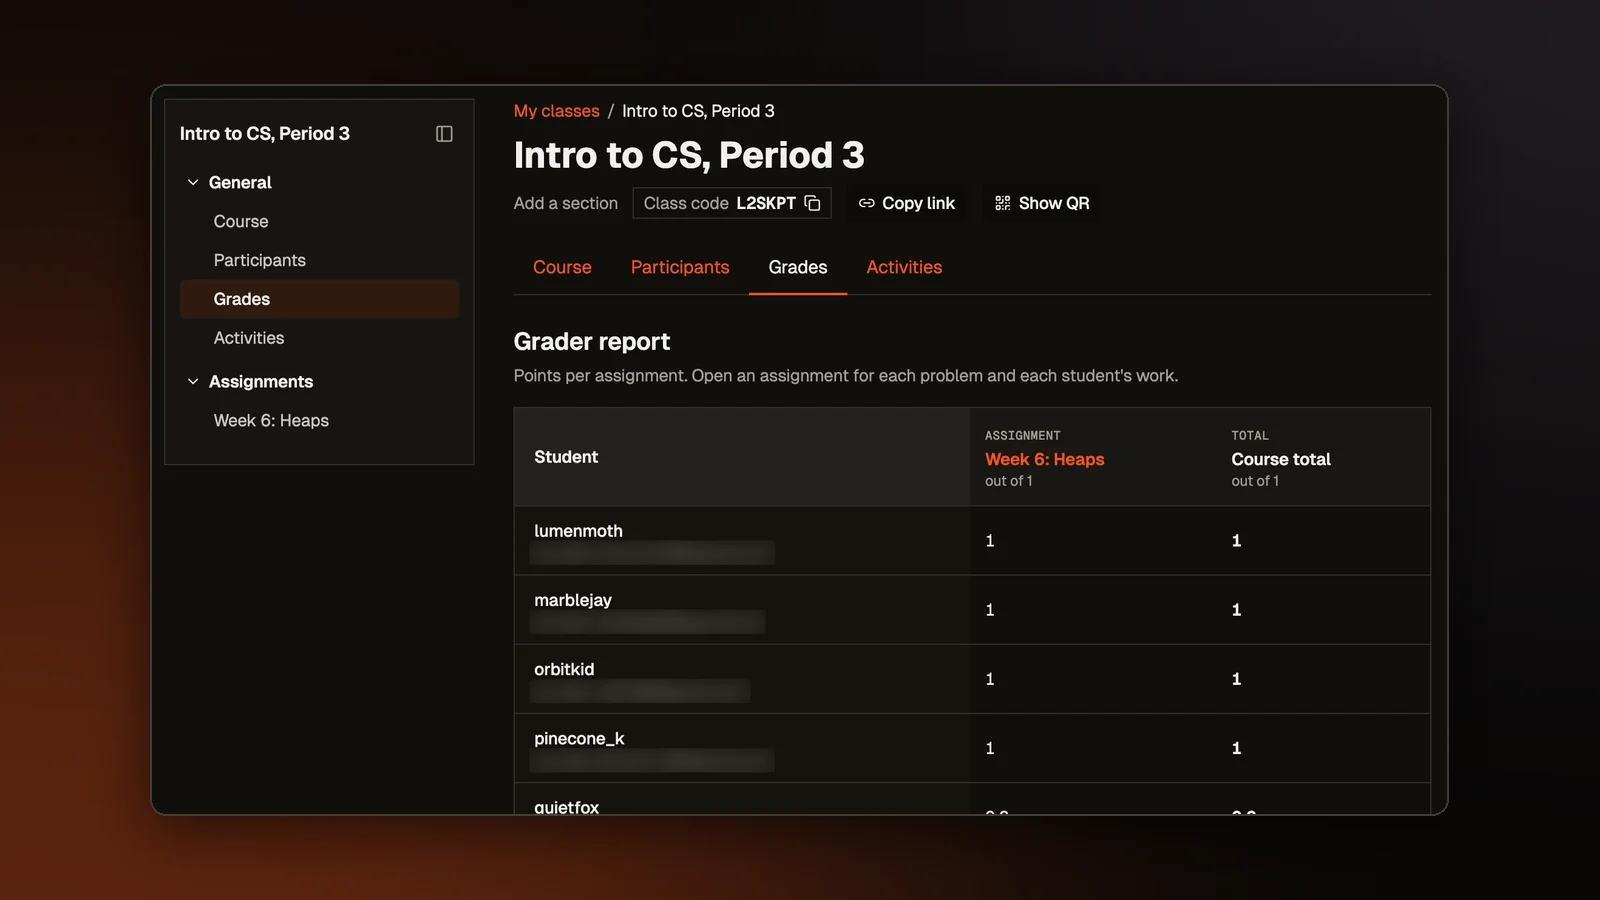Click Add a section
1600x900 pixels.
[566, 203]
